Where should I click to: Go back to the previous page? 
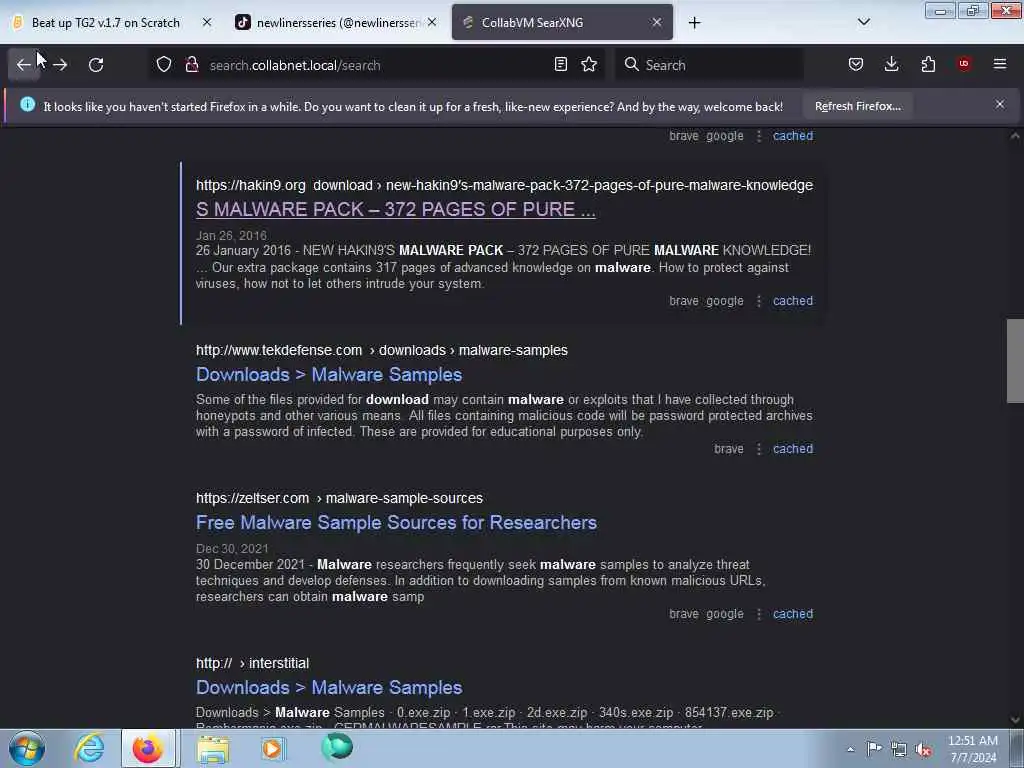pyautogui.click(x=24, y=65)
